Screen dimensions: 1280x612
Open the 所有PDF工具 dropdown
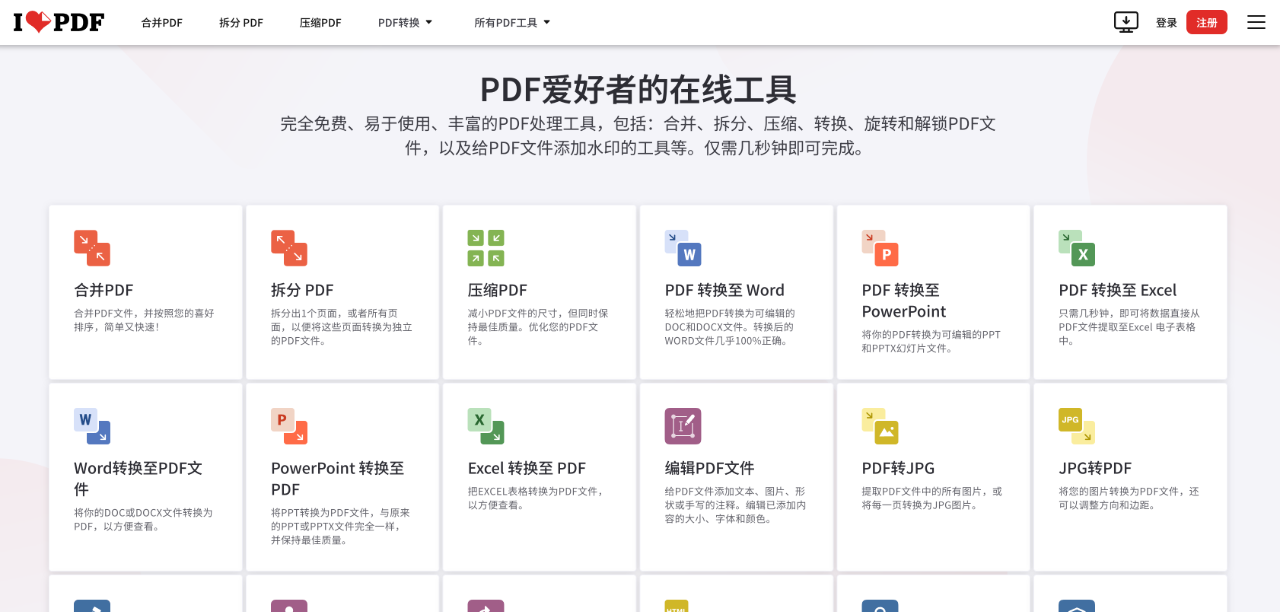click(512, 21)
